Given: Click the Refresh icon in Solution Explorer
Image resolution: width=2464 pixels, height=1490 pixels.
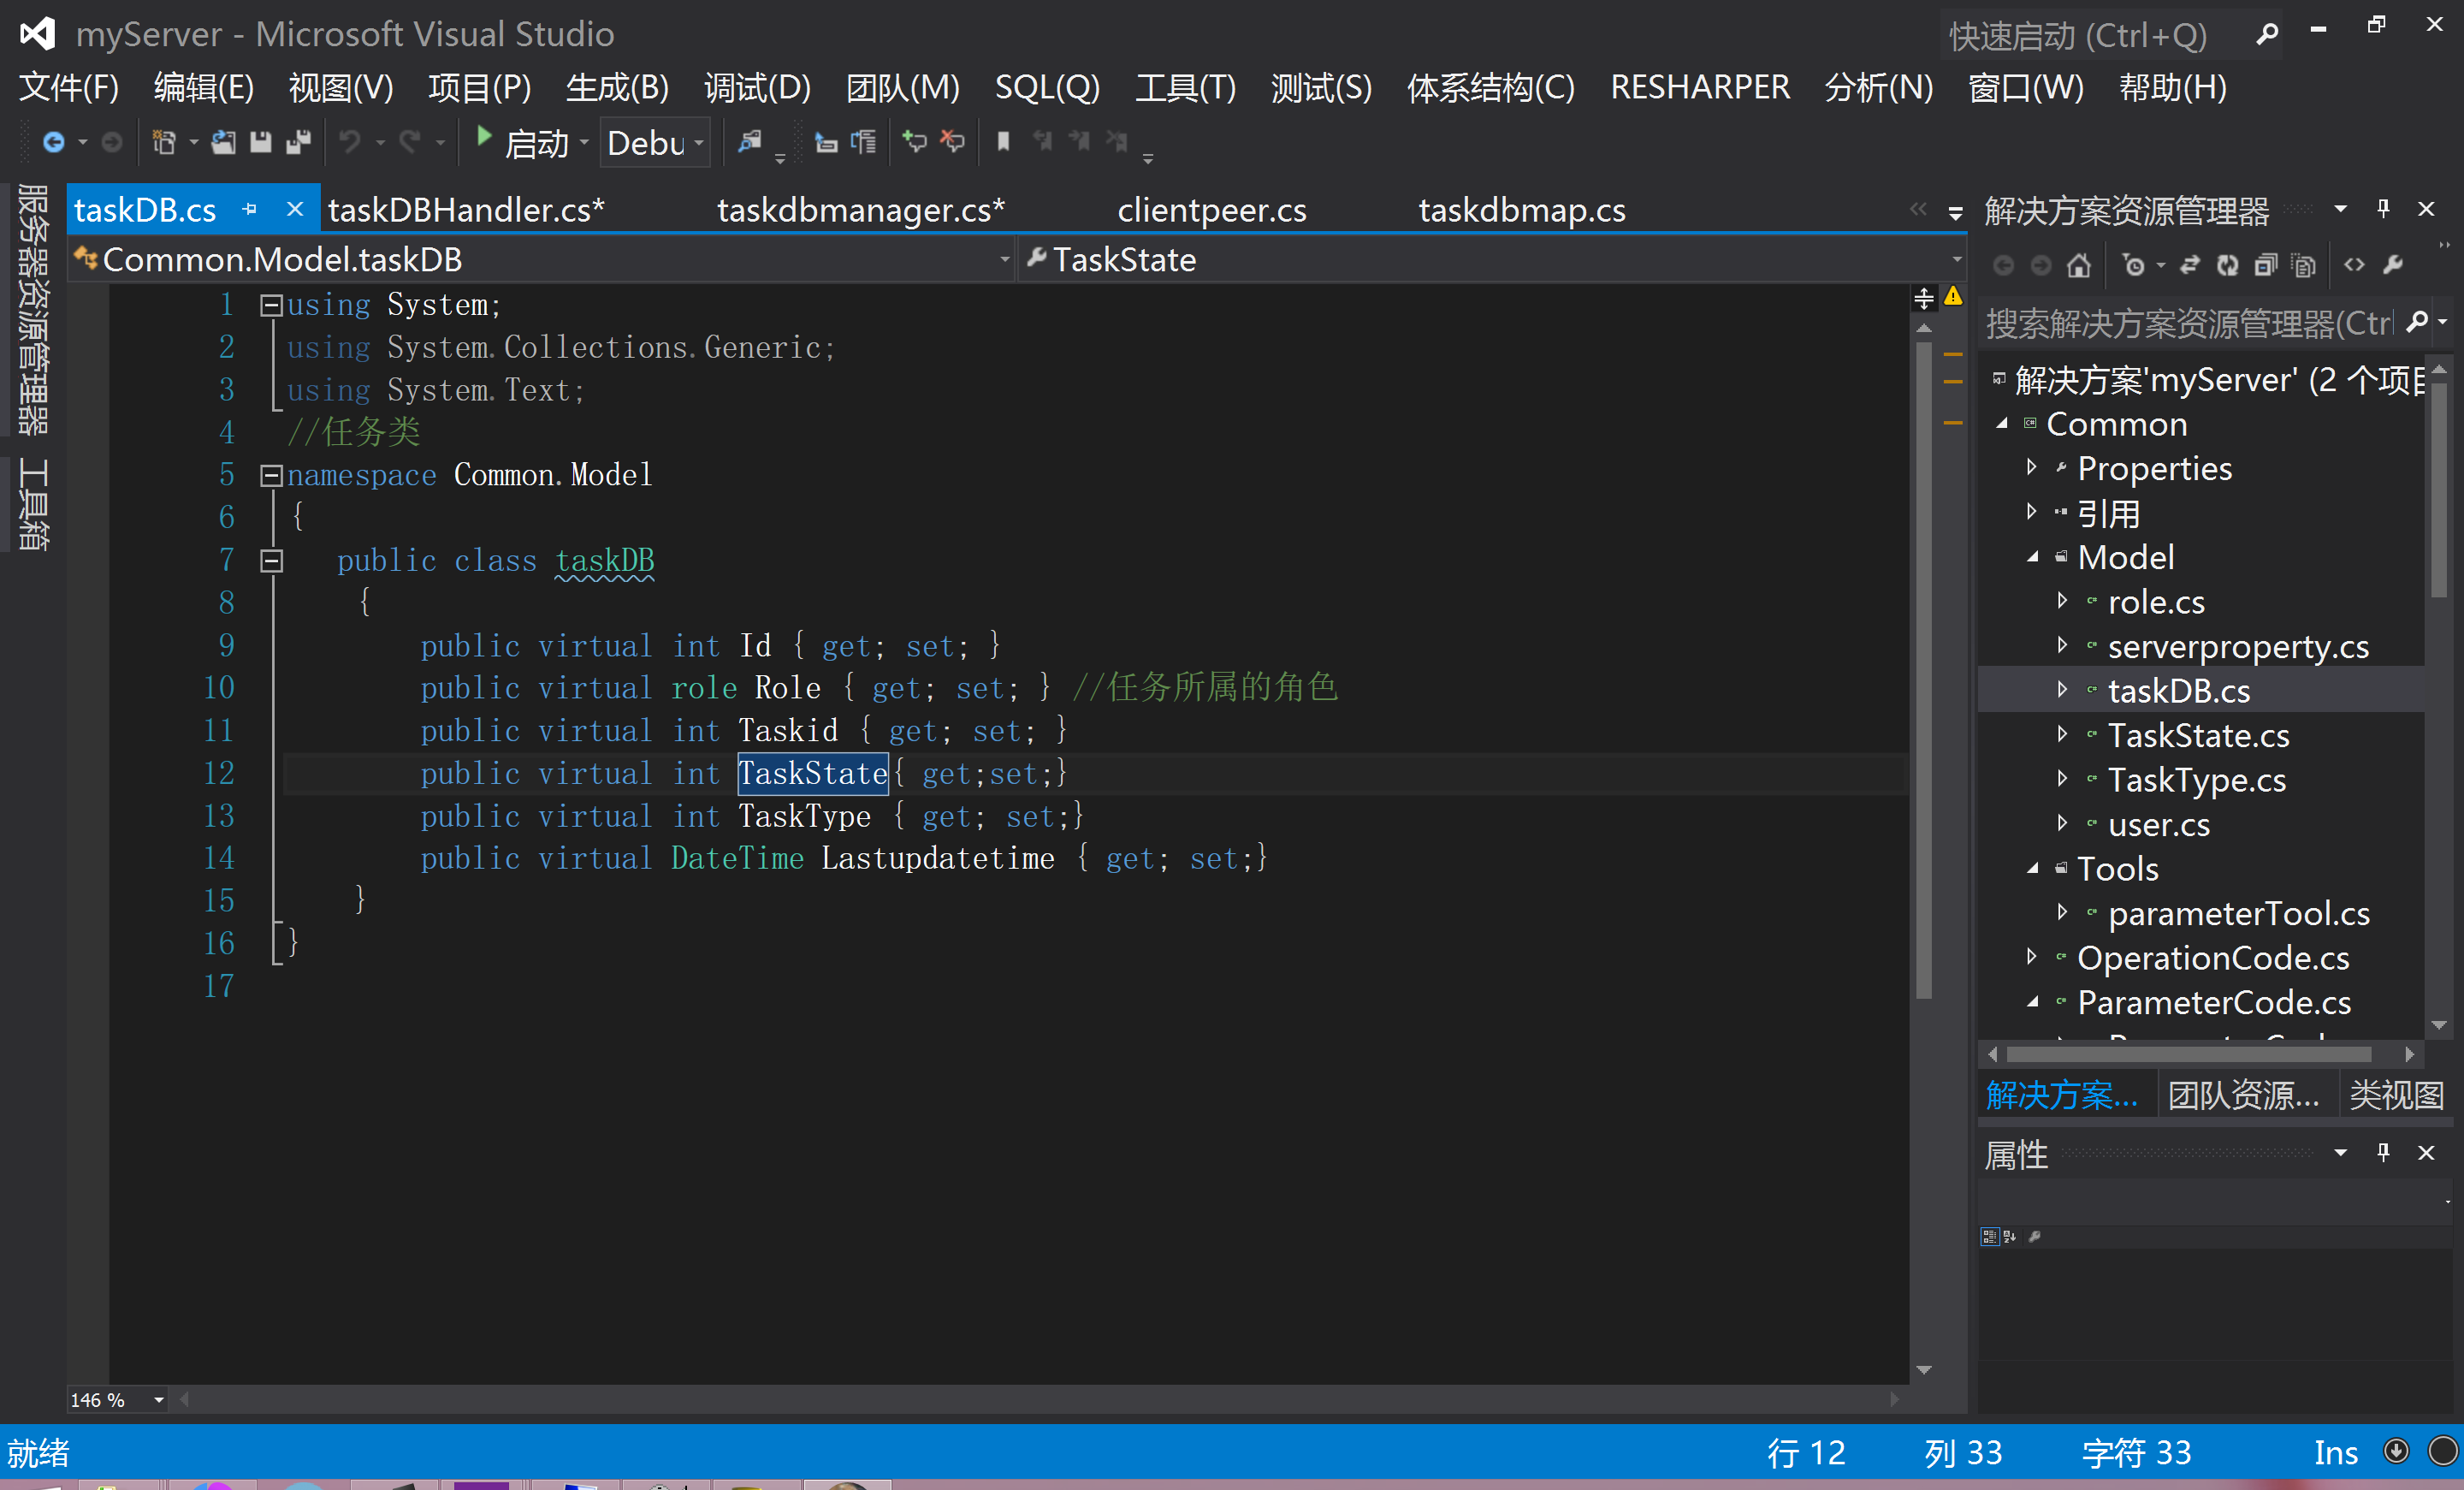Looking at the screenshot, I should pos(2227,266).
